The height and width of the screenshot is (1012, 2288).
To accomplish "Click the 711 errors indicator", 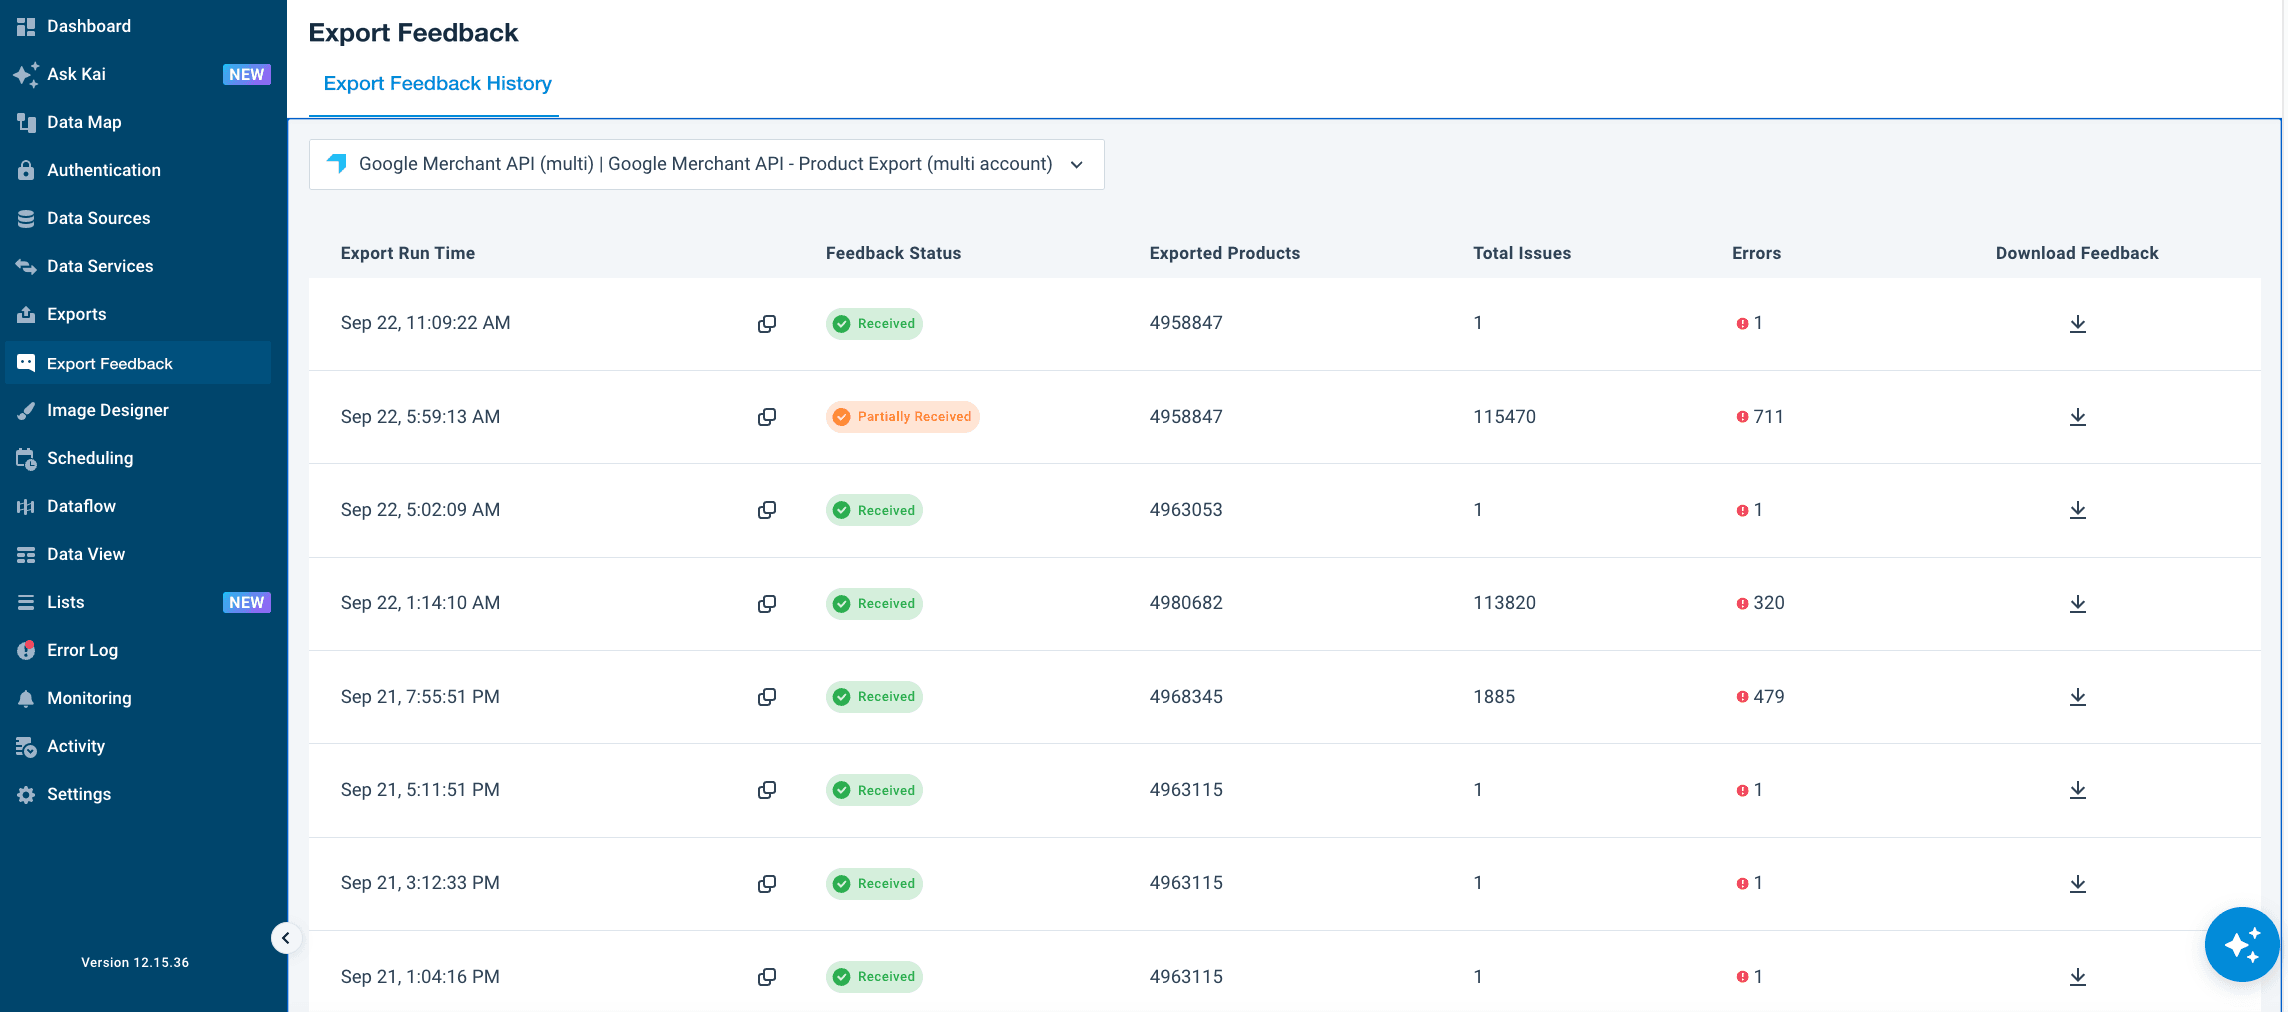I will click(x=1760, y=417).
